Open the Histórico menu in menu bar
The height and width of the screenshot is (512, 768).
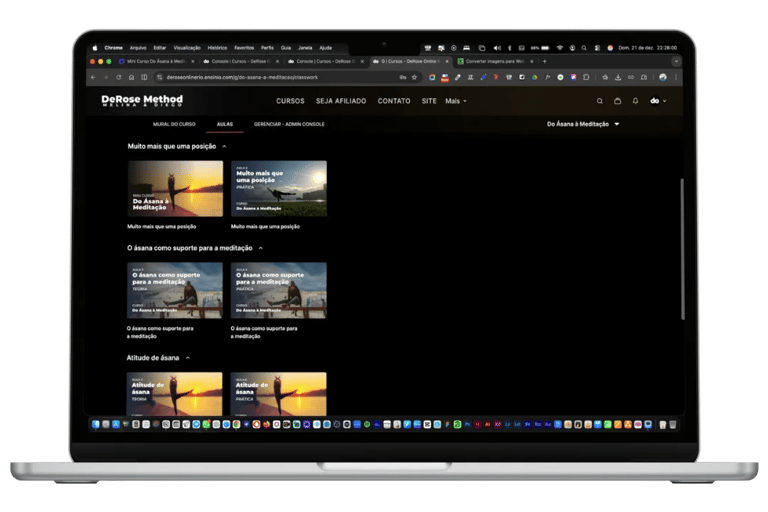[x=217, y=48]
